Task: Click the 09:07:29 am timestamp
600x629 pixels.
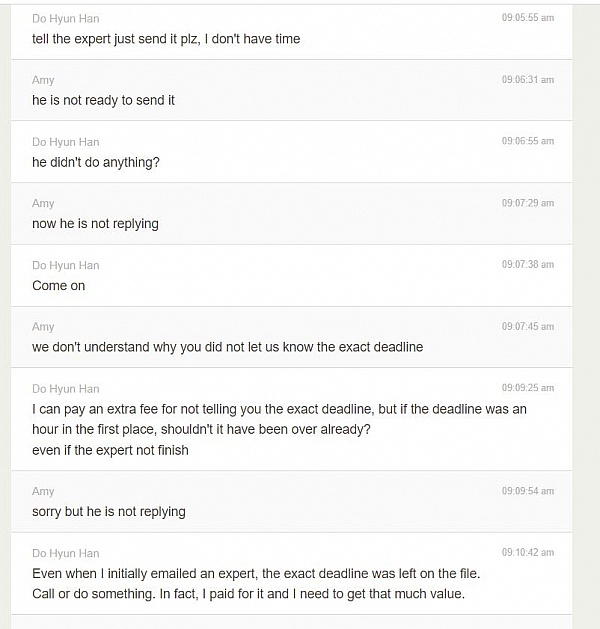Action: 527,203
